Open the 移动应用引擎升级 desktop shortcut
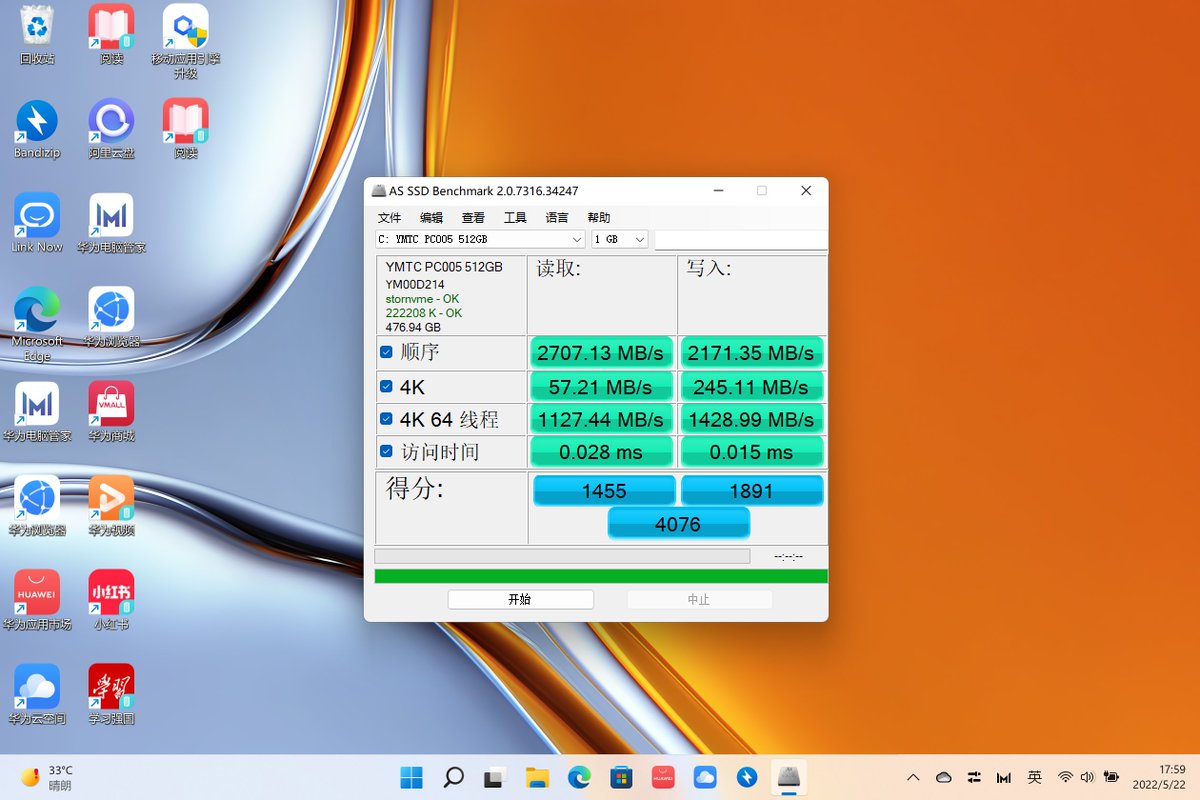 tap(185, 41)
